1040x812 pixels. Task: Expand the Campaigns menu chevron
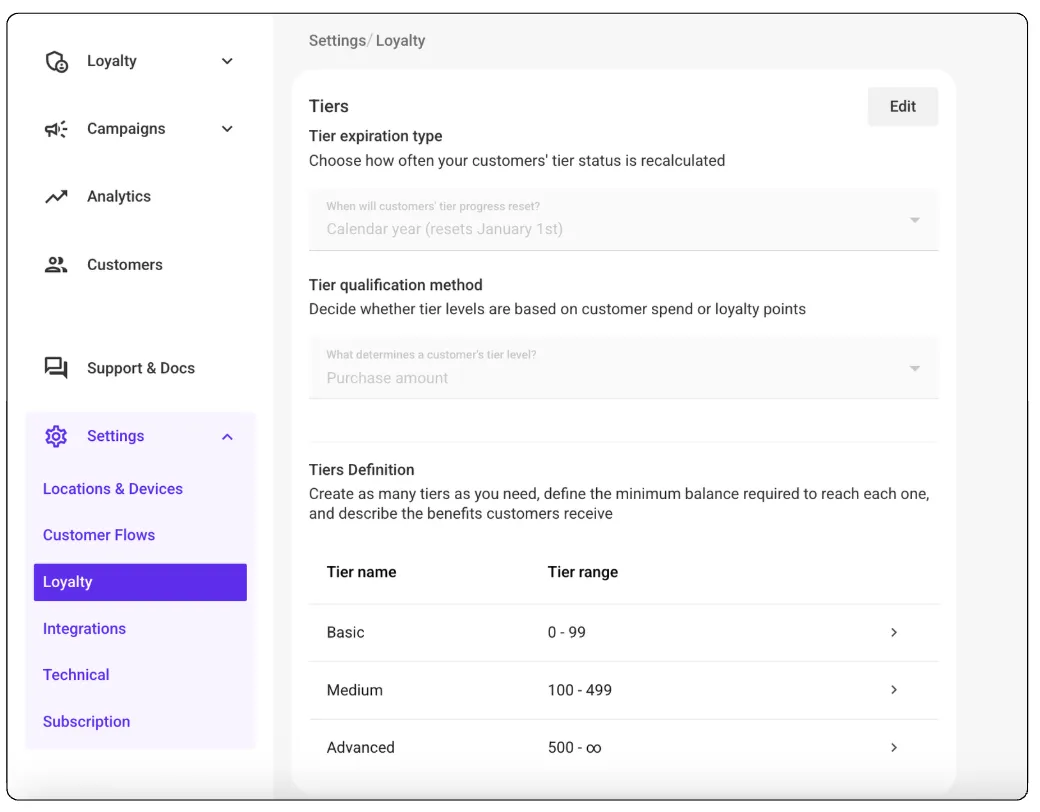pos(227,129)
